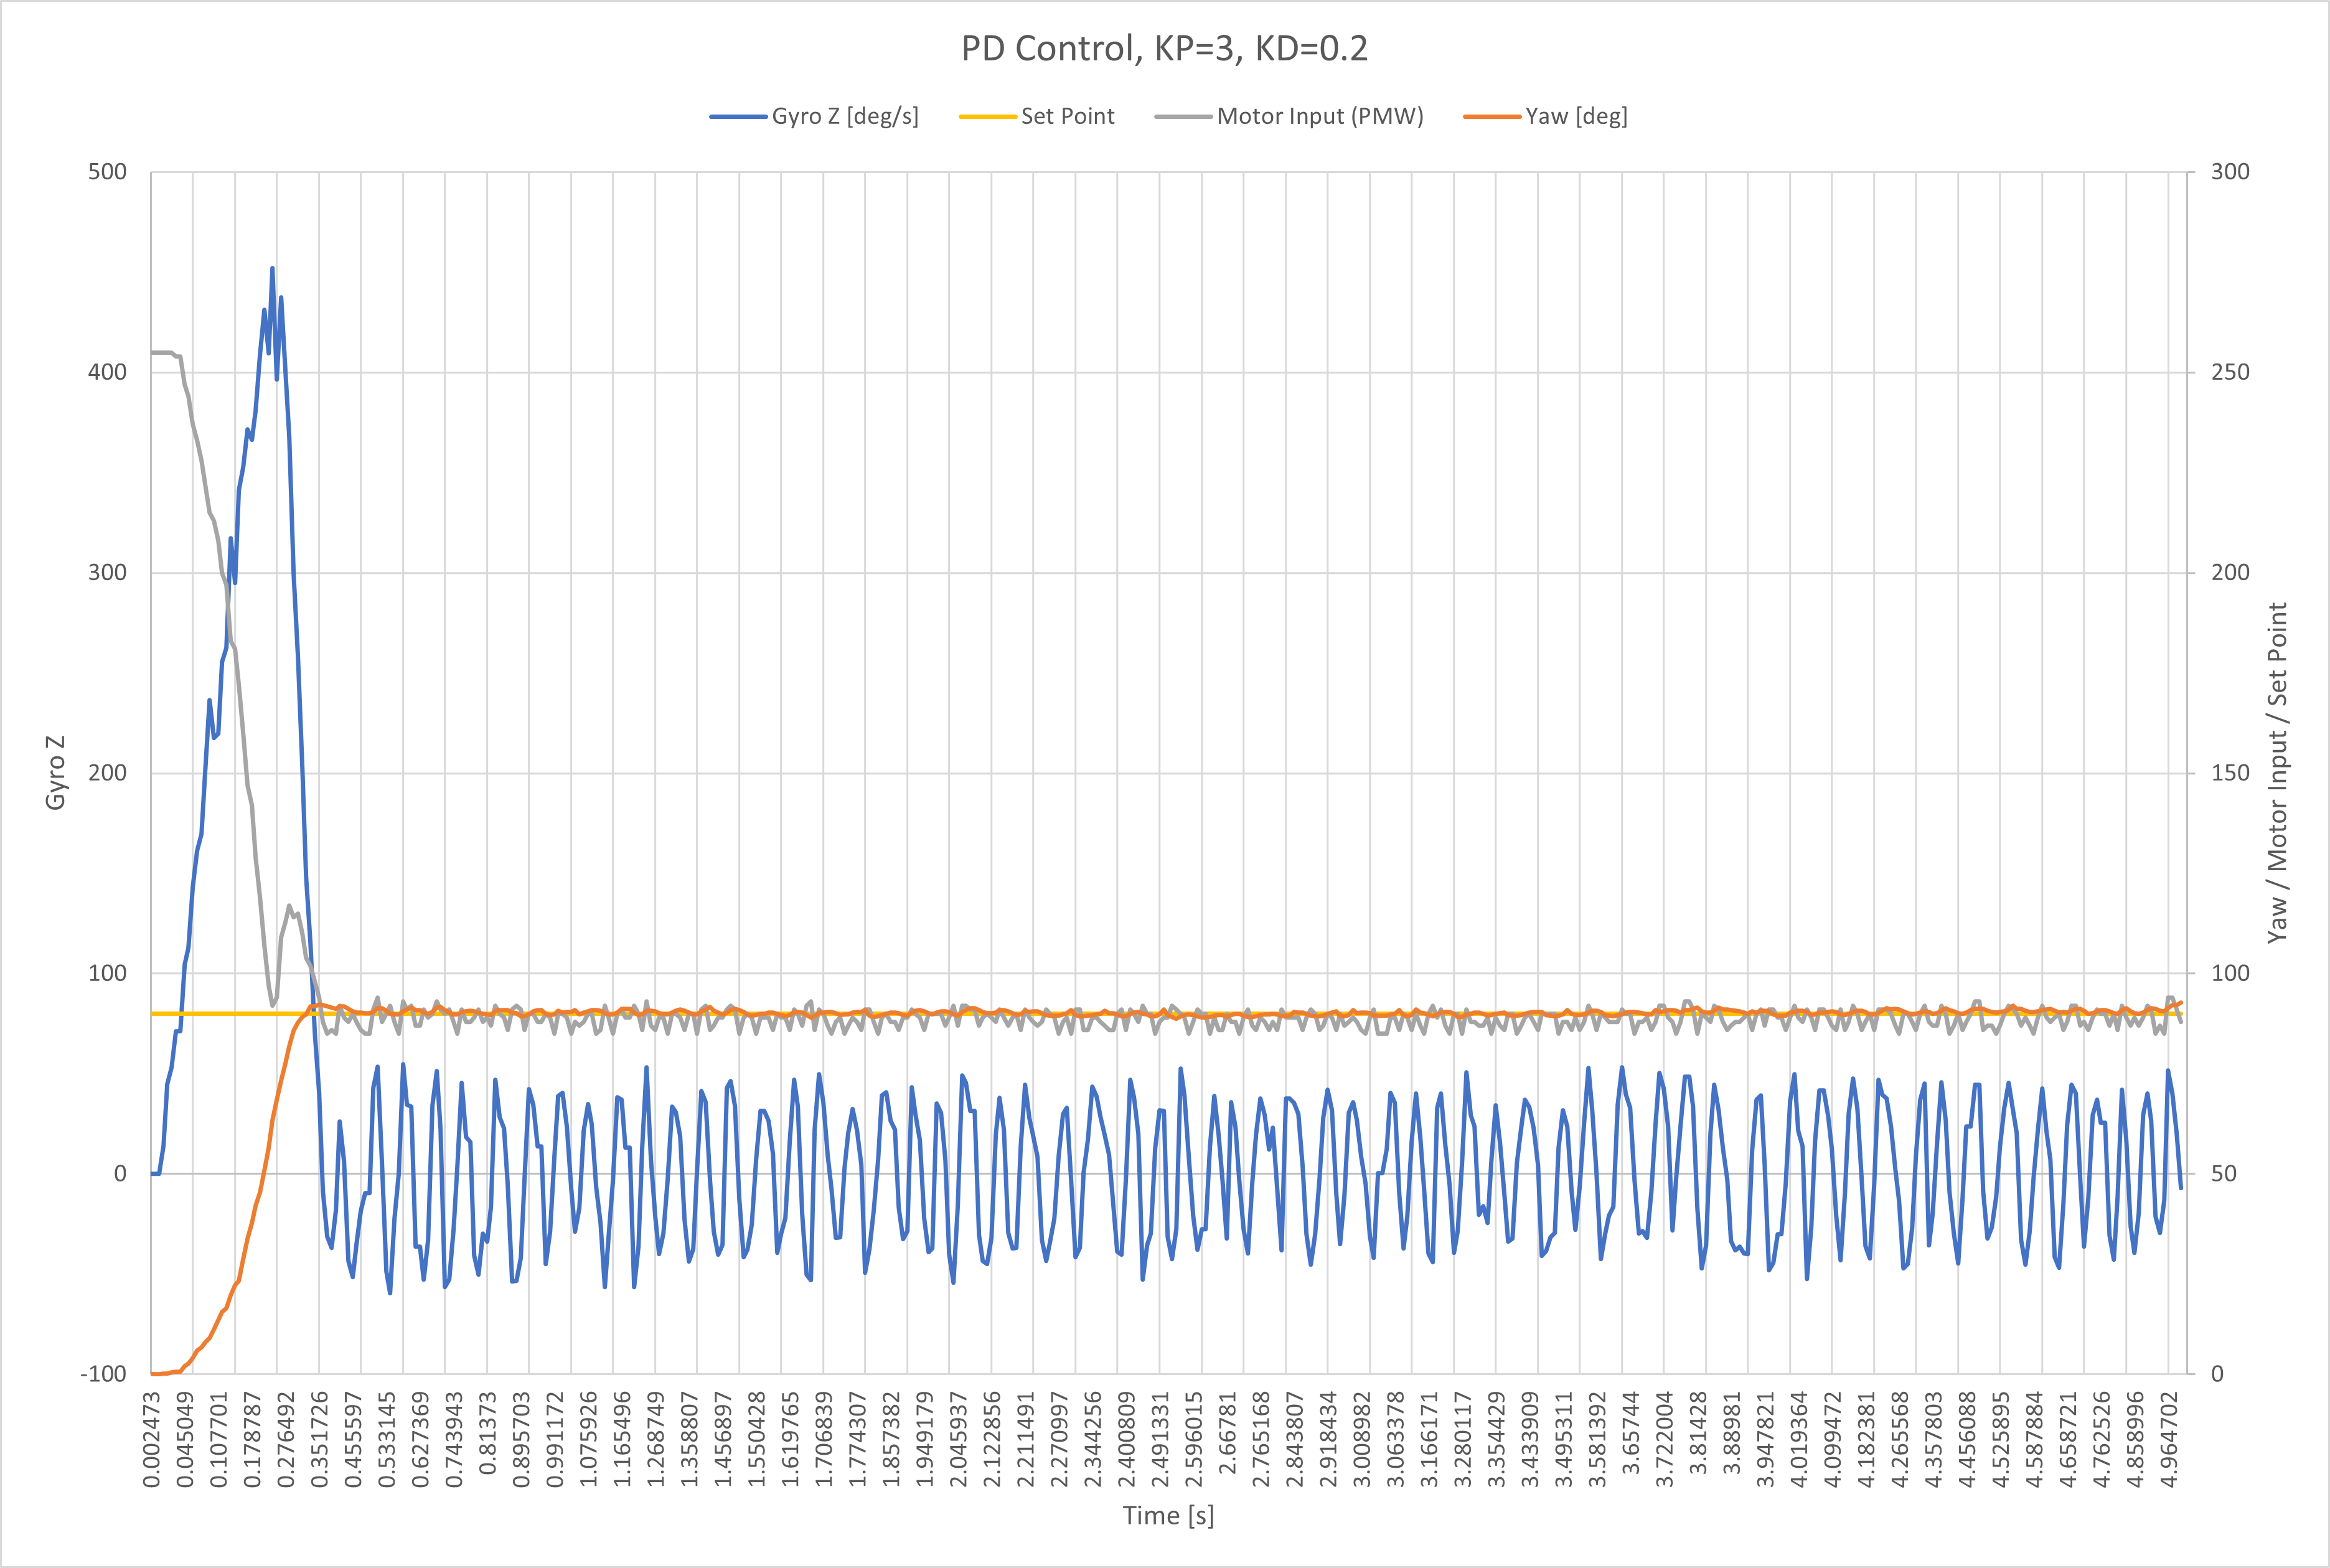
Task: Click the time label 4.762526
Action: click(2101, 1439)
